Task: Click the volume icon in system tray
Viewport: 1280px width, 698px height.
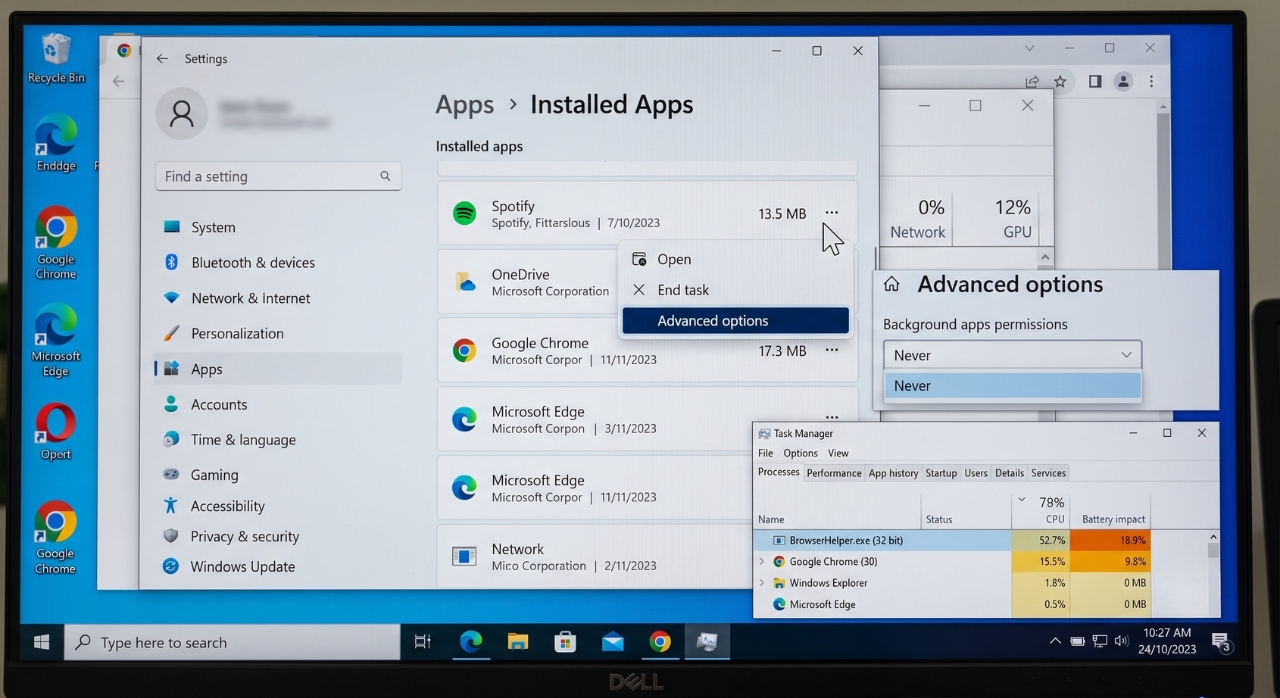Action: (1122, 641)
